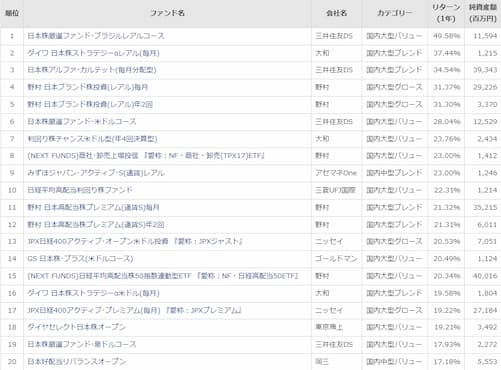The image size is (501, 370).
Task: Select company cell 三菱UFJ国際
Action: click(x=335, y=190)
